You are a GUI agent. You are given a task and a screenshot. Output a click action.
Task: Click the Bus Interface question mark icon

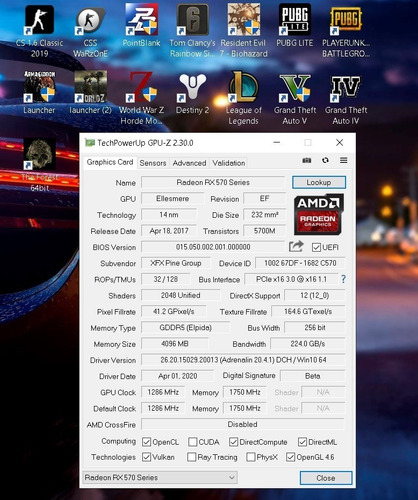point(343,279)
